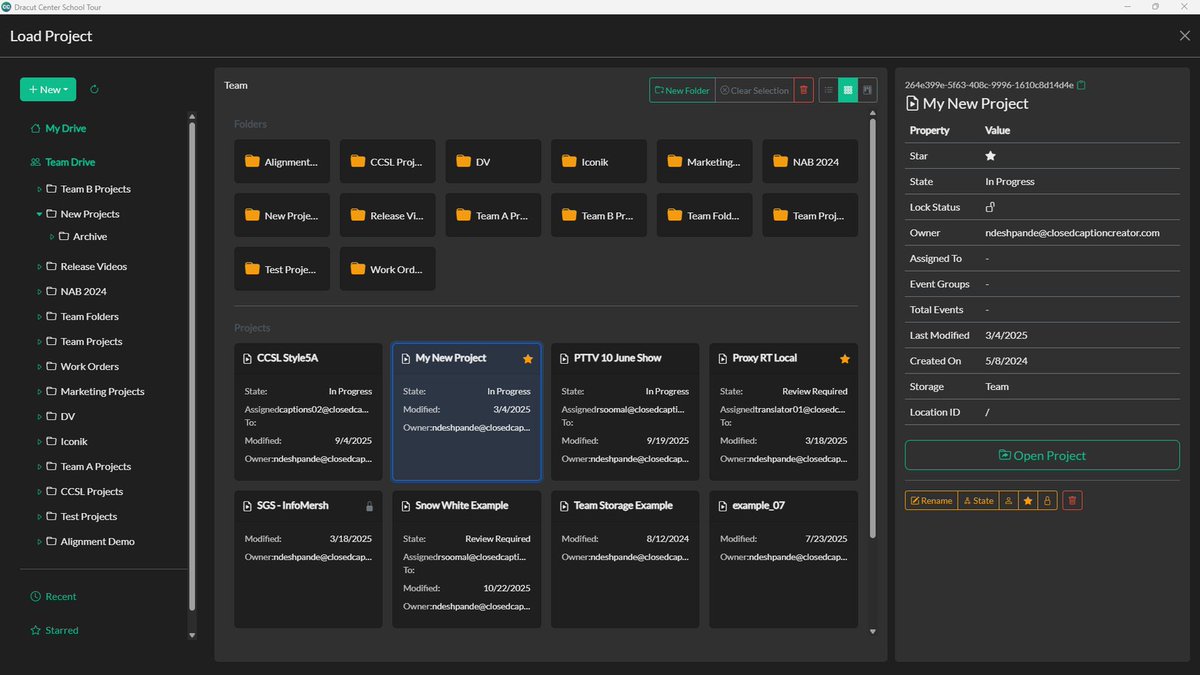Expand NAB 2024 tree node
The height and width of the screenshot is (675, 1200).
point(39,292)
